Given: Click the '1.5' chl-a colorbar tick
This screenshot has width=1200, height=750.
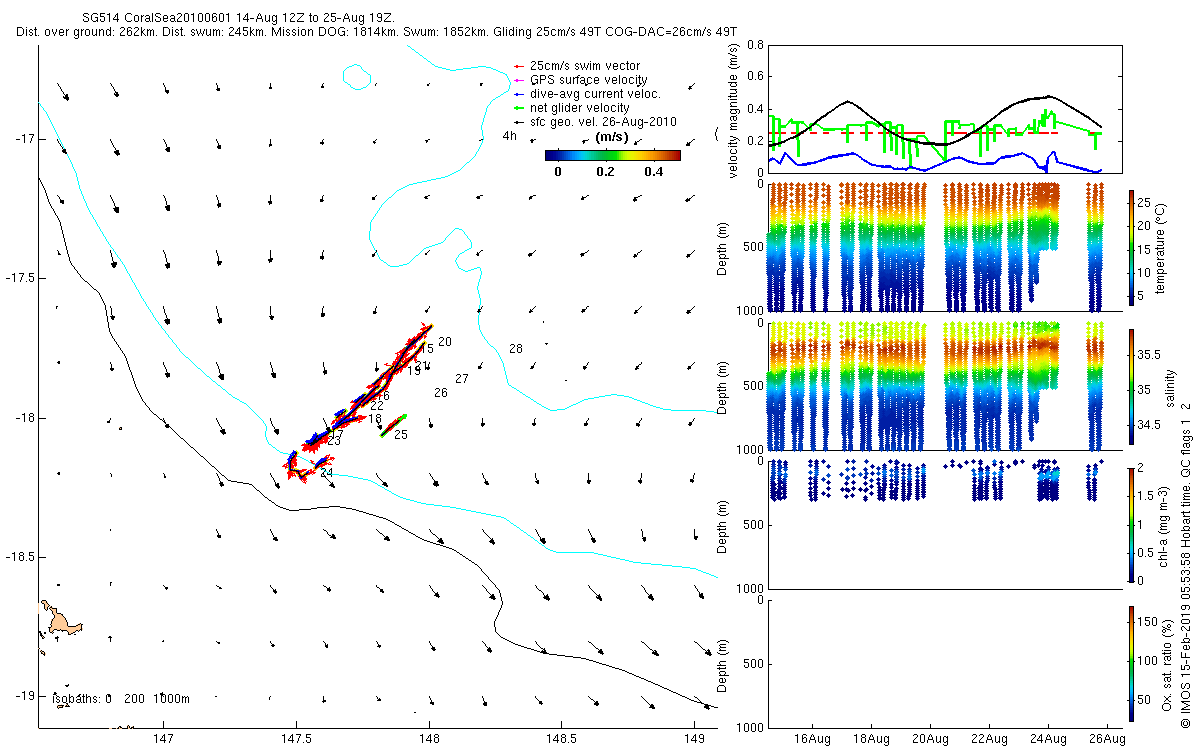Looking at the screenshot, I should point(1146,495).
